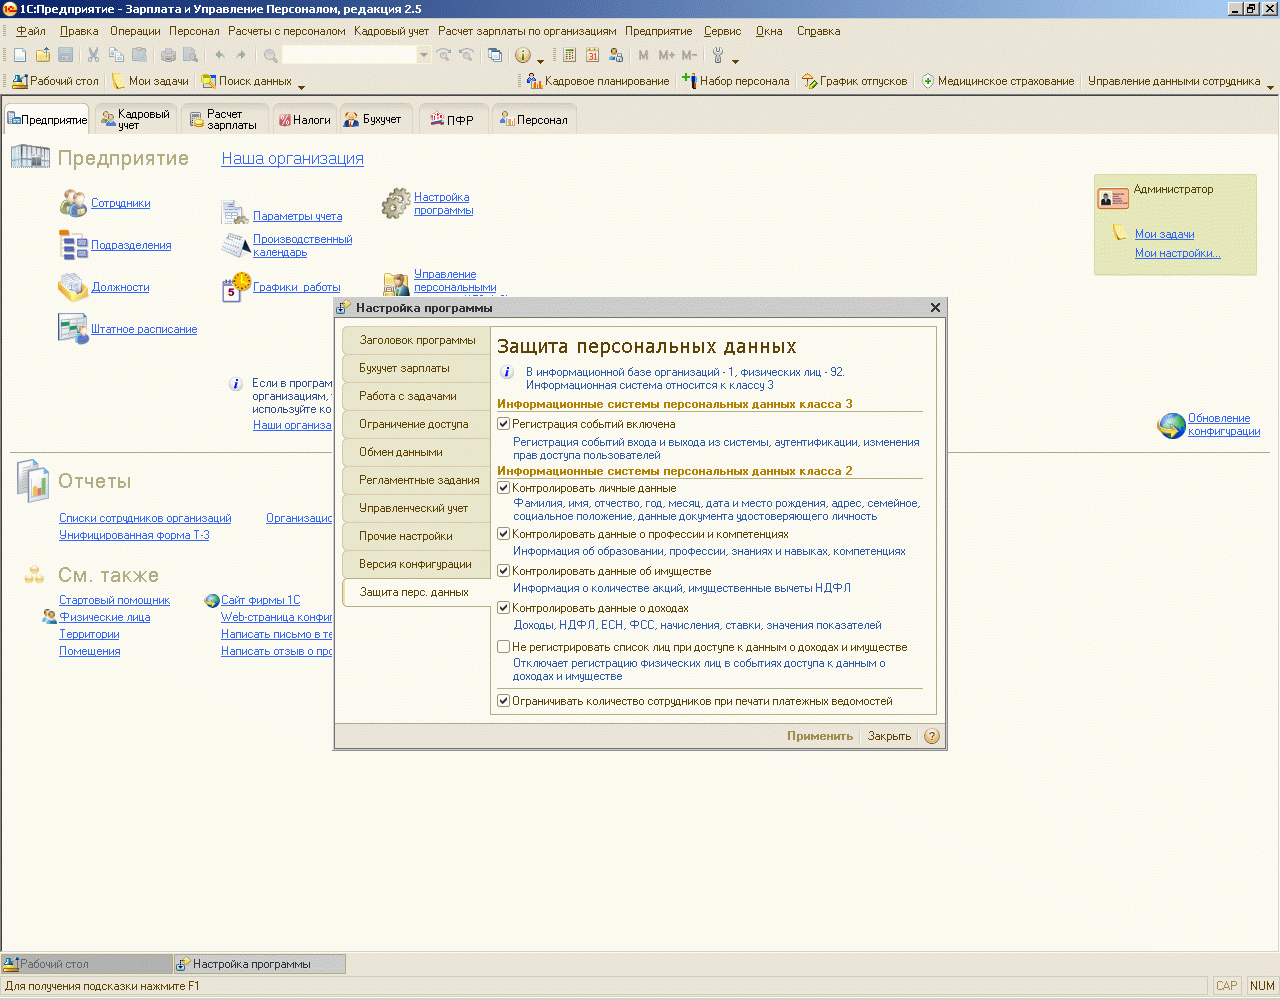Open the Операции menu
Viewport: 1280px width, 1000px height.
pos(135,31)
